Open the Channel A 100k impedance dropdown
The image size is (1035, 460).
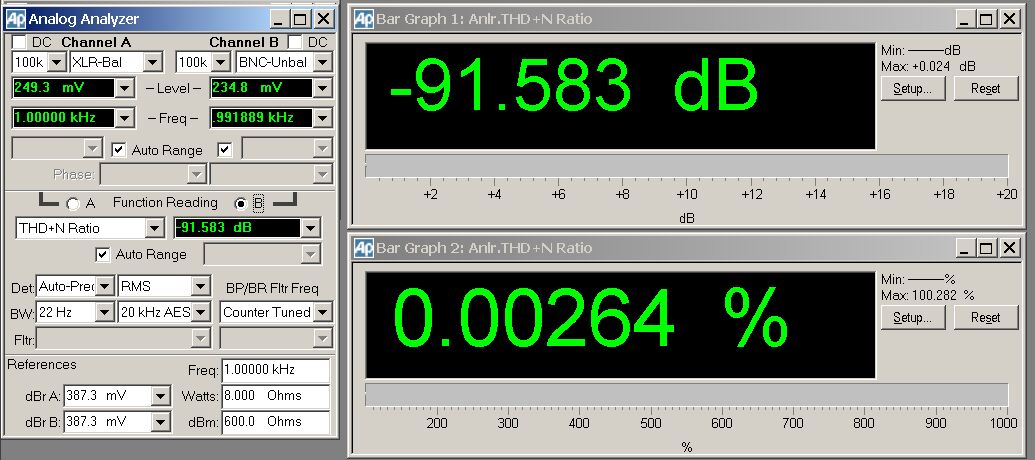(x=57, y=63)
